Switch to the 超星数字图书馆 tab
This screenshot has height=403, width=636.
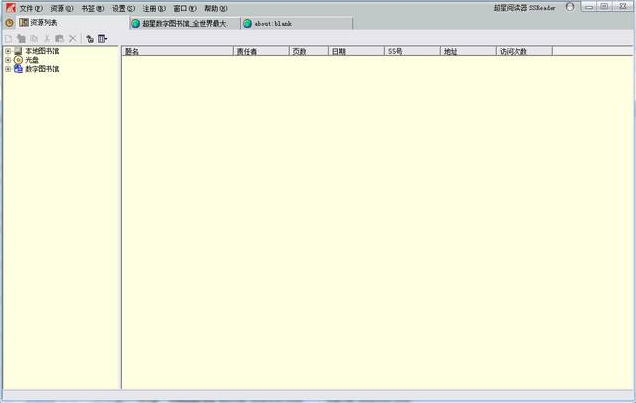[x=185, y=24]
